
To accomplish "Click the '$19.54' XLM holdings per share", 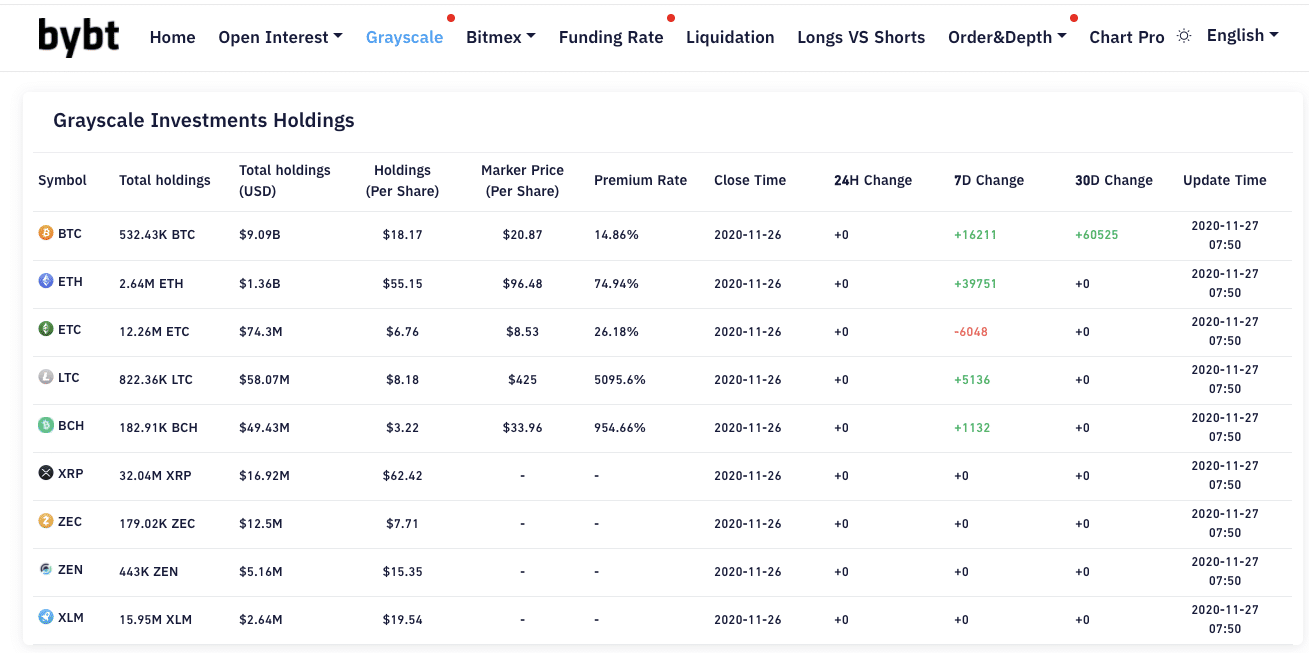I will [402, 619].
